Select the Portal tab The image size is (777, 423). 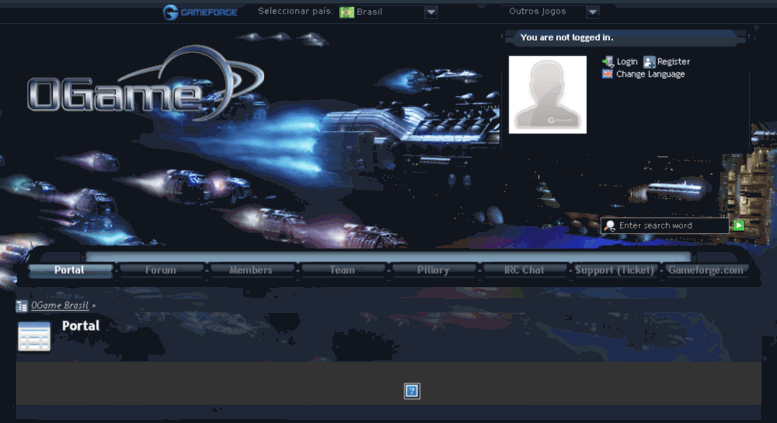pyautogui.click(x=69, y=270)
